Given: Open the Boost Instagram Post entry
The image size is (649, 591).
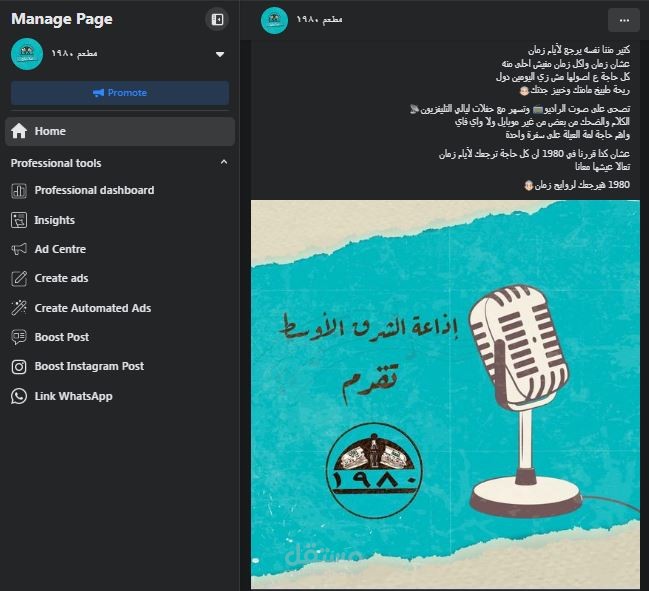Looking at the screenshot, I should (120, 367).
